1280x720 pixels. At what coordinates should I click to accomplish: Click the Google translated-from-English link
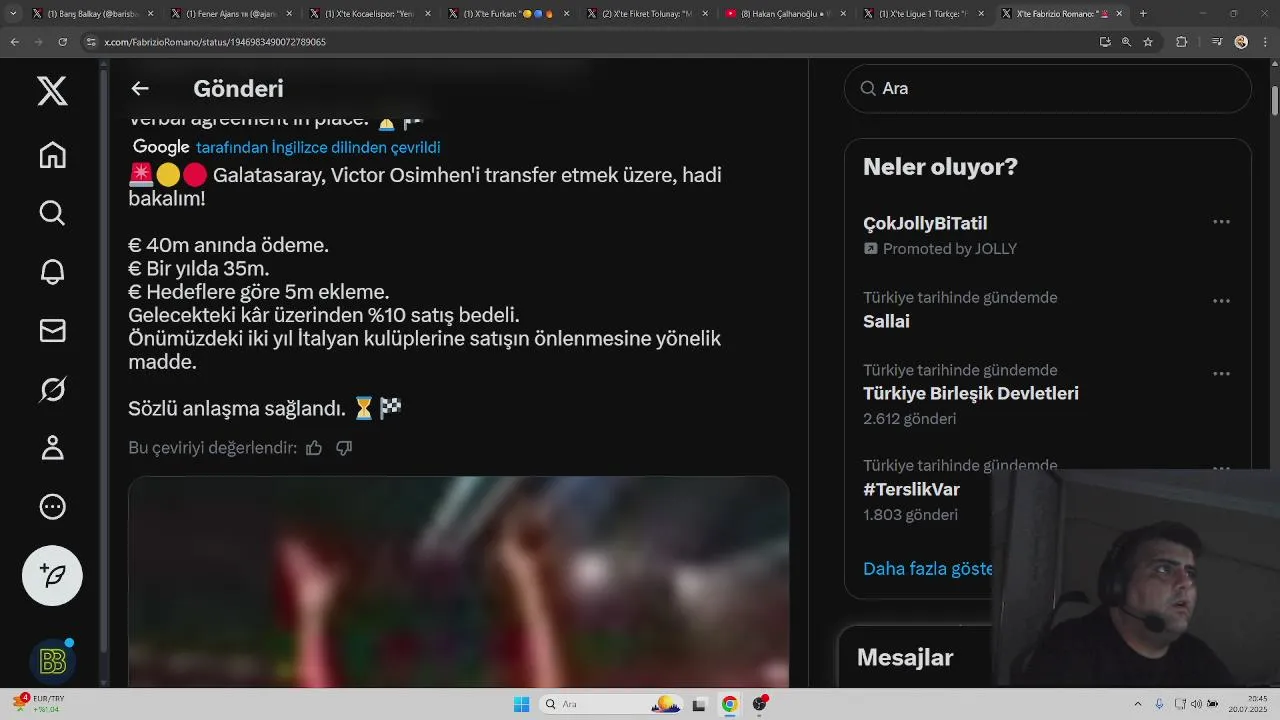[318, 147]
